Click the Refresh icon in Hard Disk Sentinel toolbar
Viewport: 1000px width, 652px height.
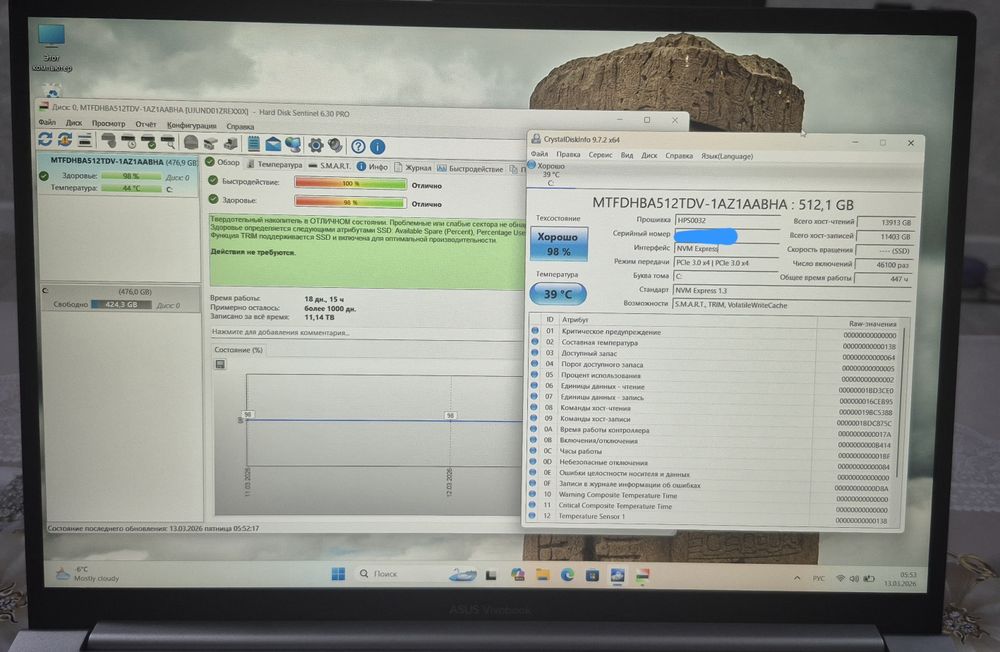point(45,139)
